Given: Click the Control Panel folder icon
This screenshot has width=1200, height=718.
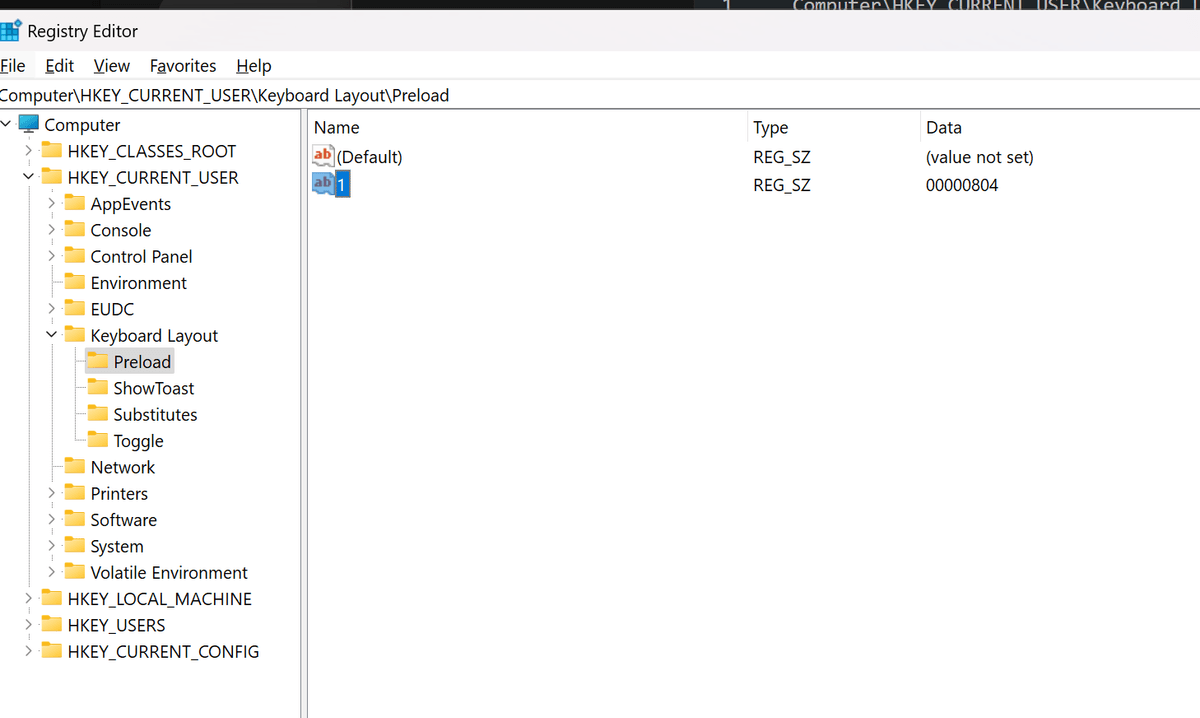Looking at the screenshot, I should pyautogui.click(x=75, y=256).
